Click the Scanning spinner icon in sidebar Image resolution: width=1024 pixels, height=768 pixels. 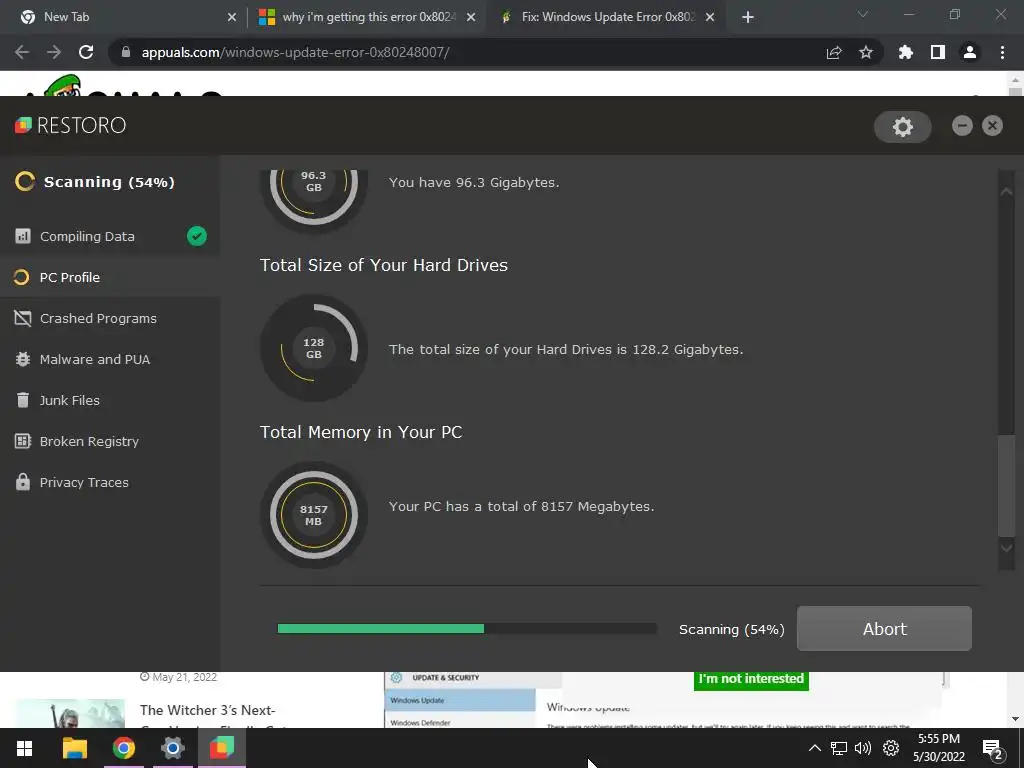[25, 182]
